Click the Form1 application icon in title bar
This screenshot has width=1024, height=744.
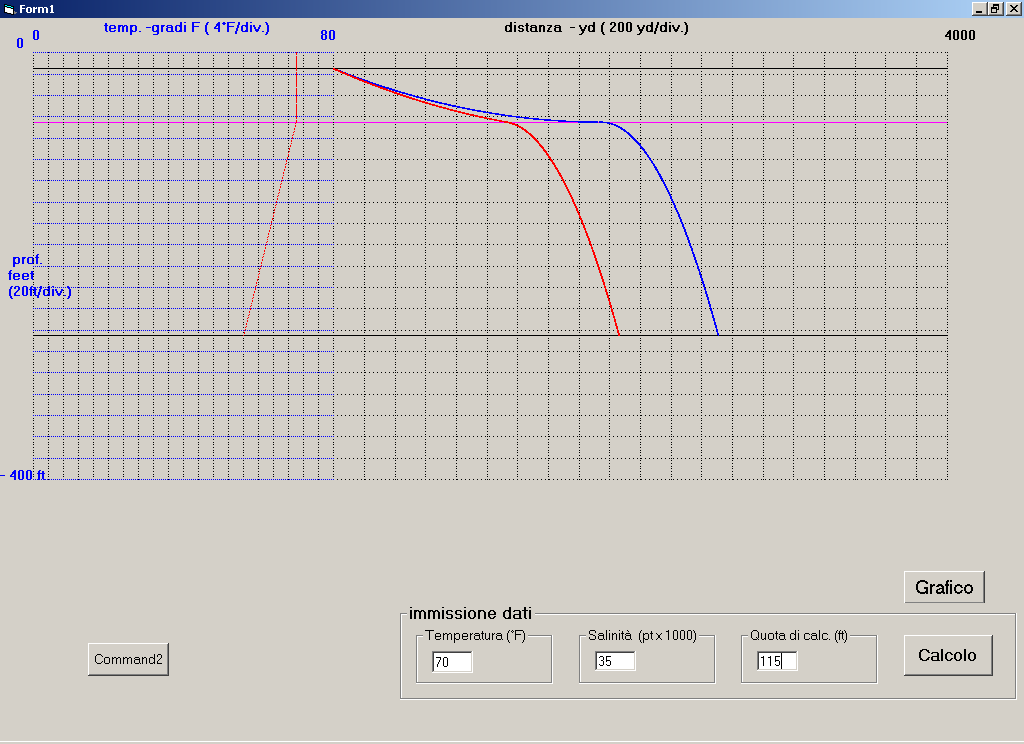[x=9, y=8]
